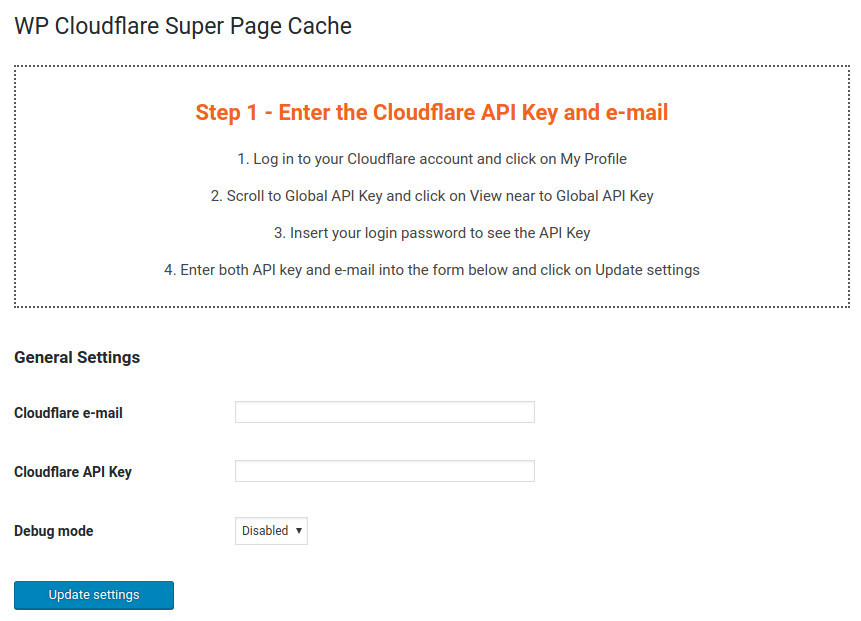Screen dimensions: 861x621
Task: Click the "Cloudflare e-mail" field label
Action: pos(68,413)
